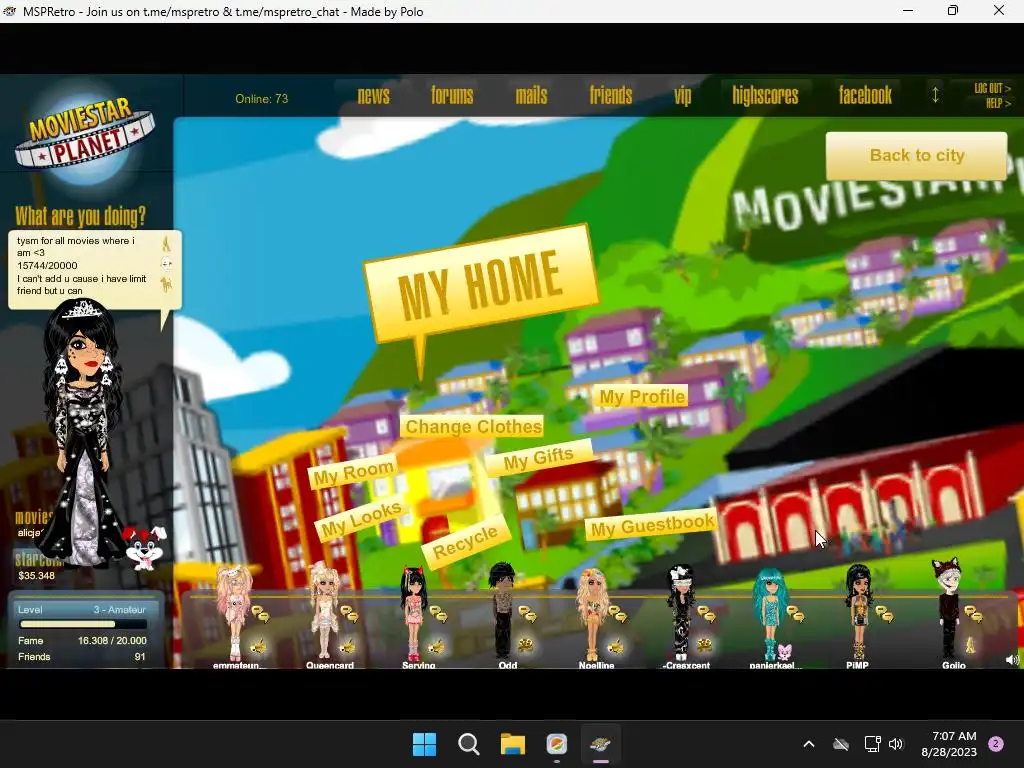Open the highscores menu
This screenshot has height=768, width=1024.
coord(765,96)
